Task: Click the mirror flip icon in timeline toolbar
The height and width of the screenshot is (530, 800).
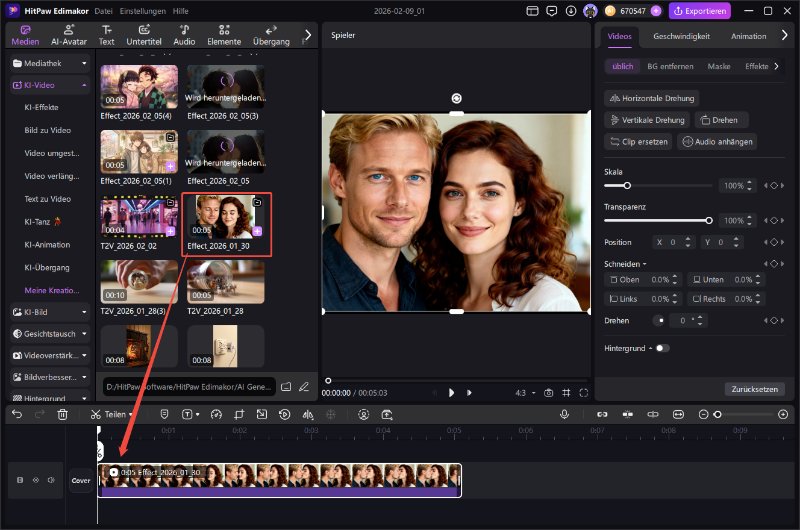Action: 308,415
